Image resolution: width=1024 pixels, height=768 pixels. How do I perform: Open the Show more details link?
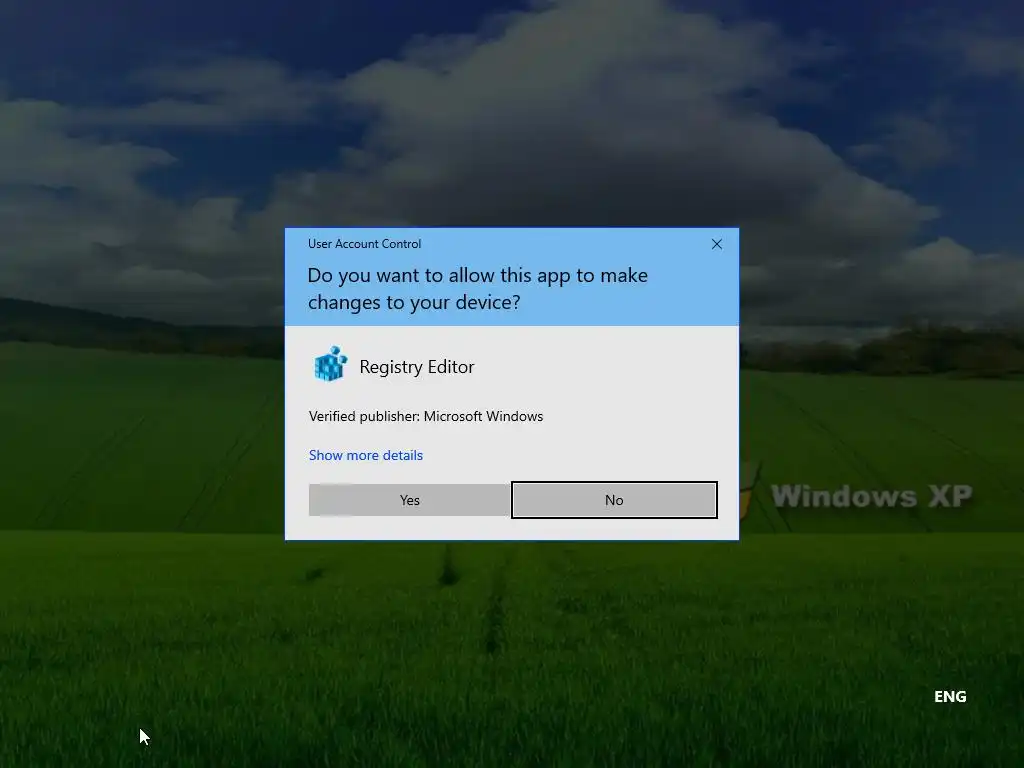pyautogui.click(x=366, y=455)
